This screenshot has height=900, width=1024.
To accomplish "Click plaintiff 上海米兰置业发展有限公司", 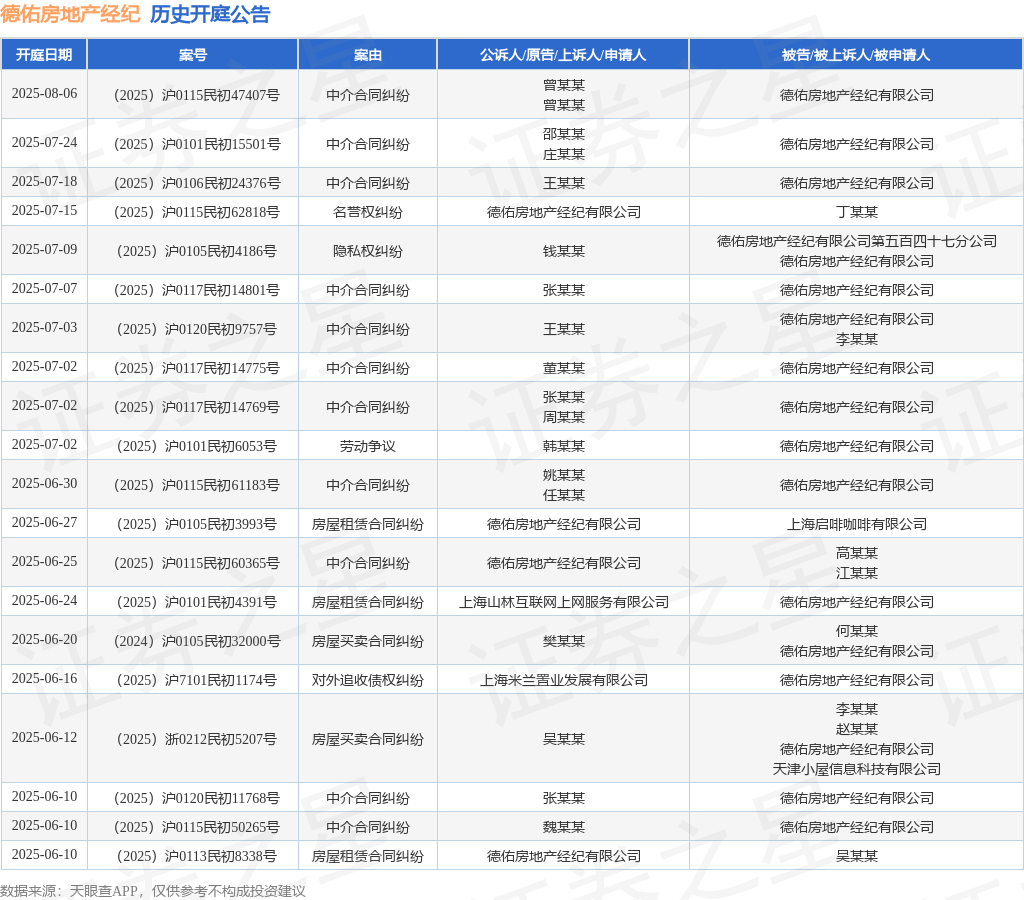I will [564, 681].
